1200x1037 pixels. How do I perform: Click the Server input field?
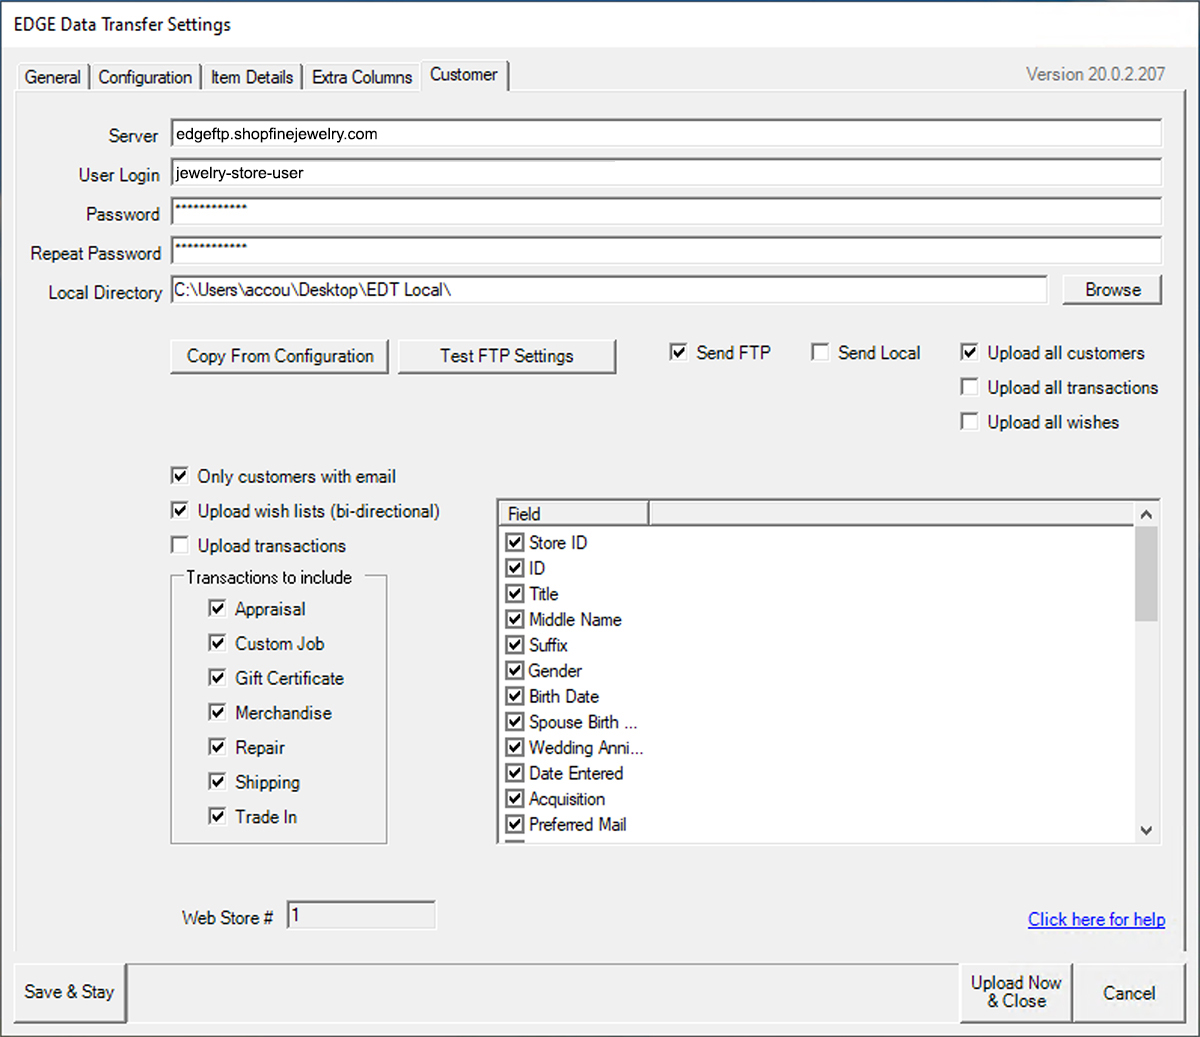tap(665, 134)
